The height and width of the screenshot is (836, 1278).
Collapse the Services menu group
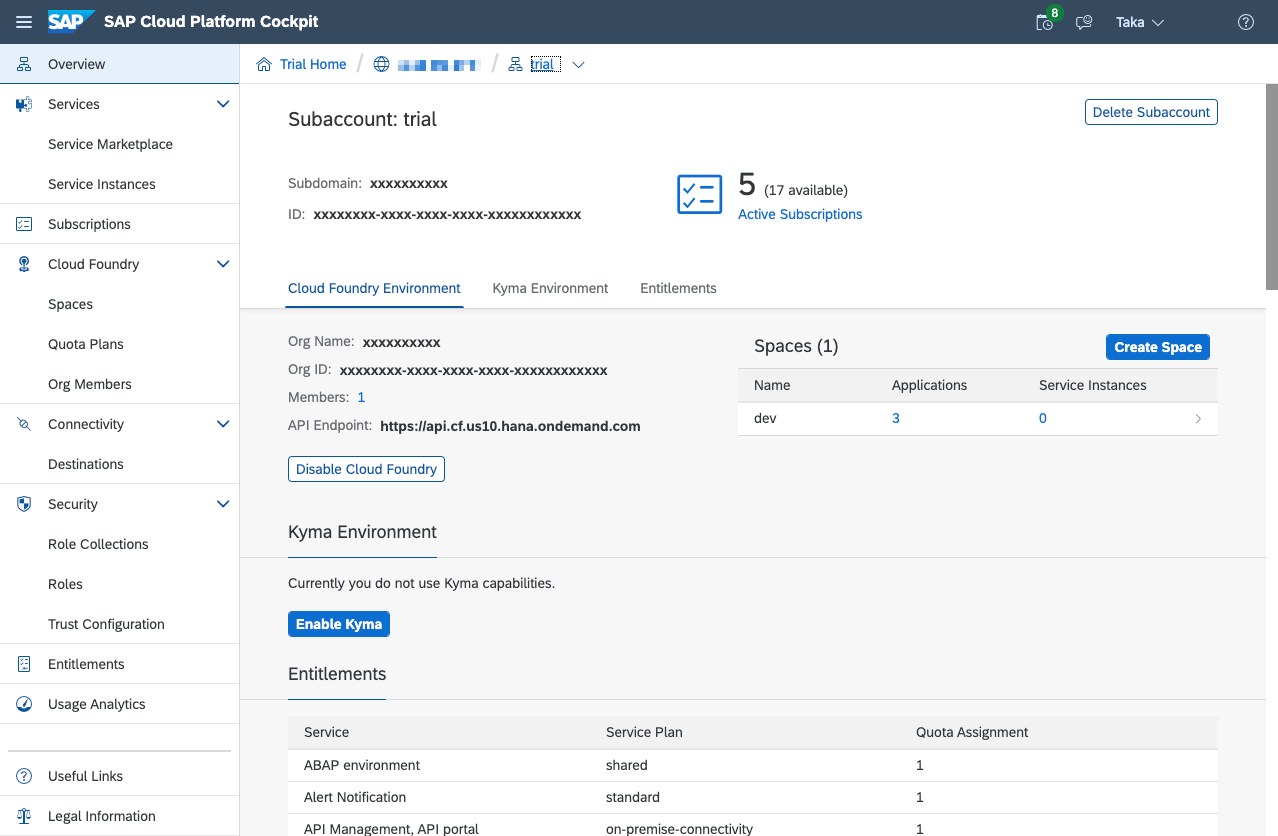223,104
